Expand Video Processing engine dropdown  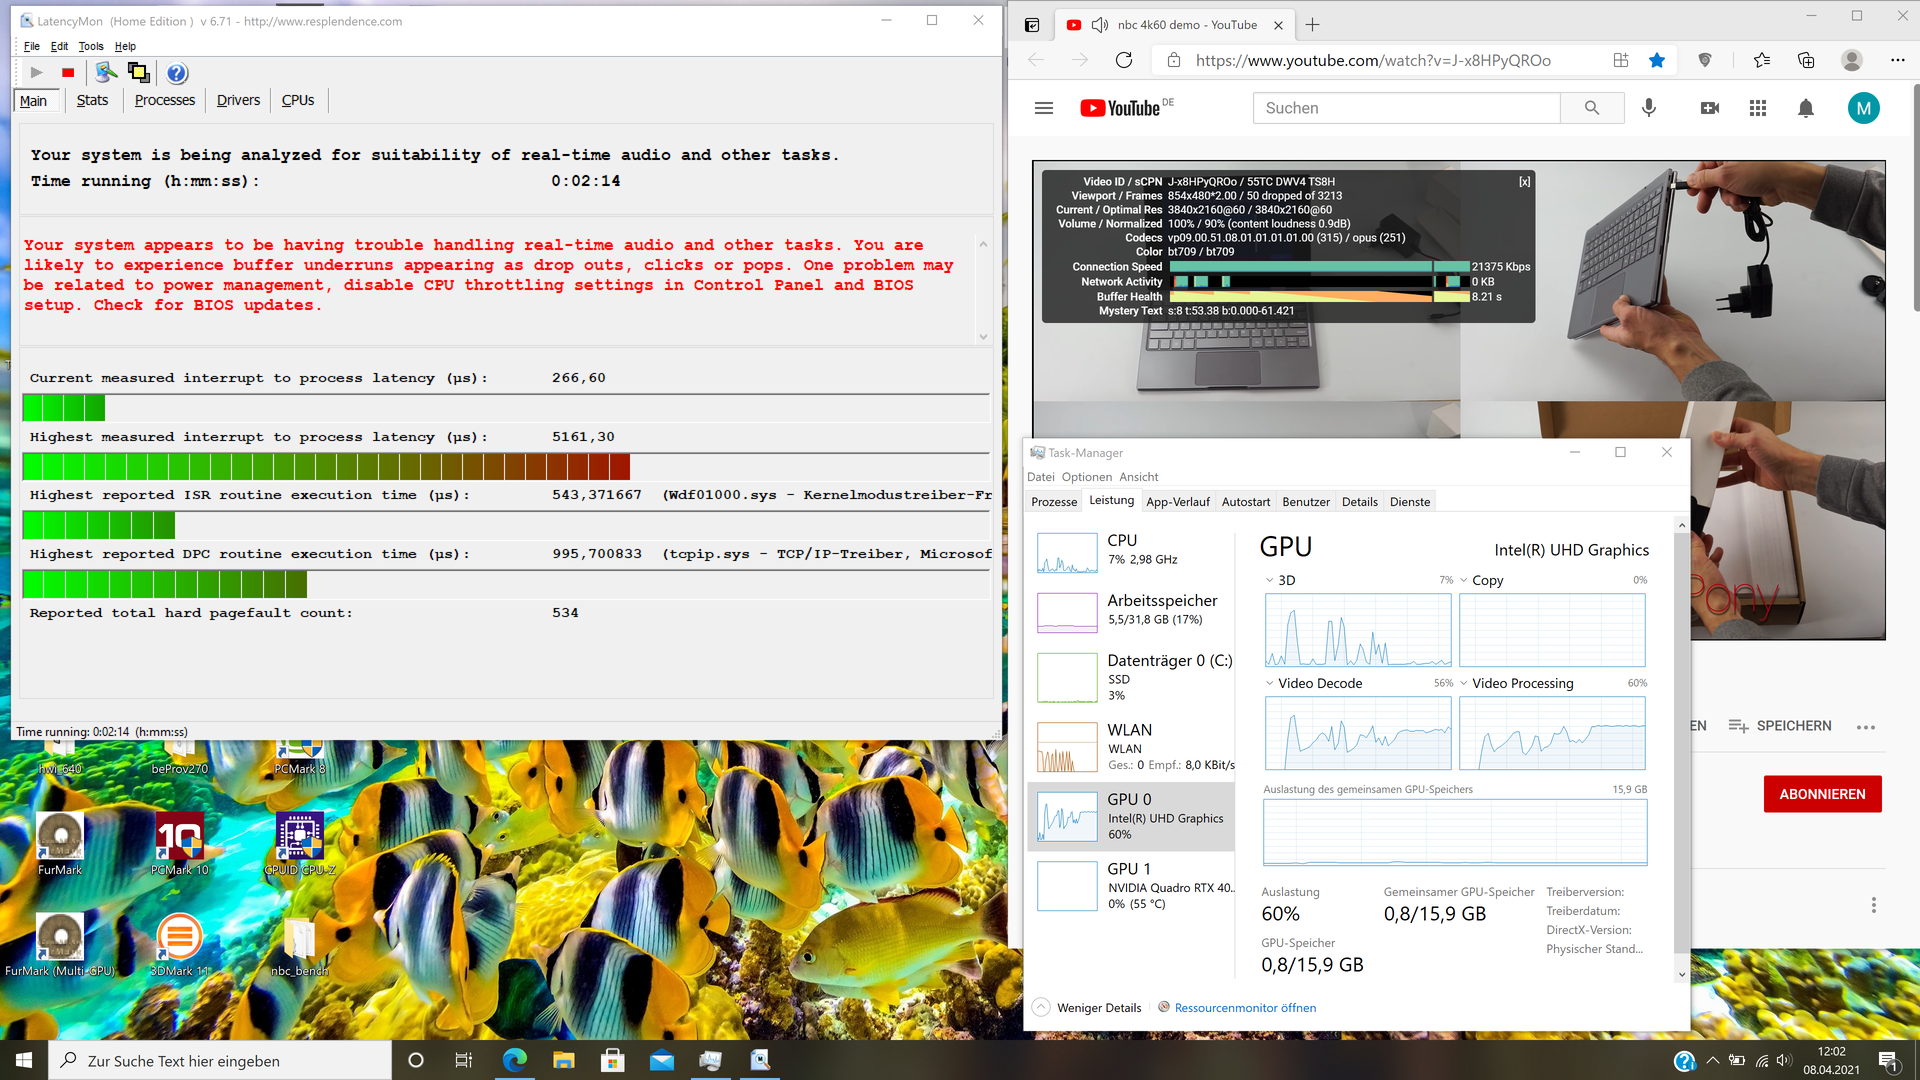click(1464, 684)
